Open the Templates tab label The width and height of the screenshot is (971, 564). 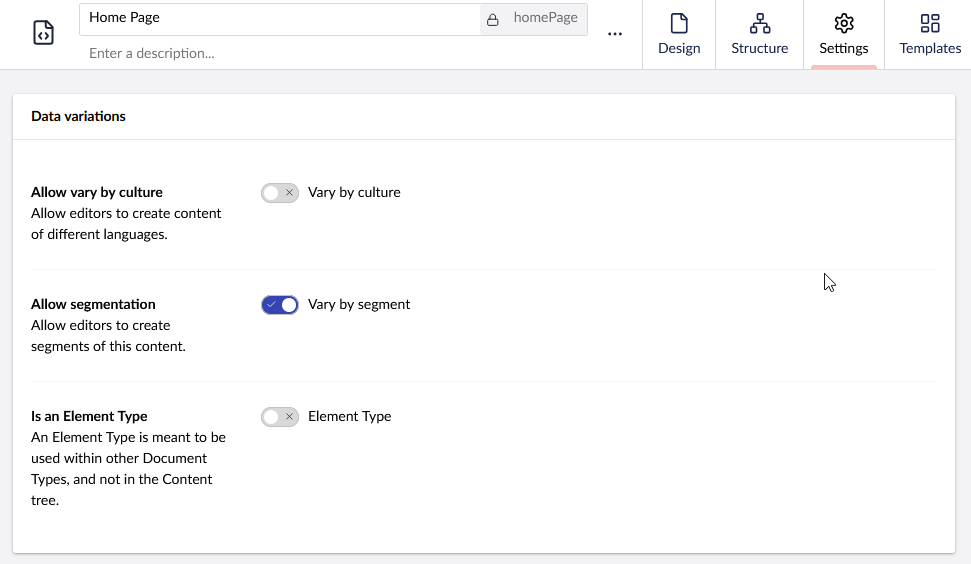click(930, 48)
